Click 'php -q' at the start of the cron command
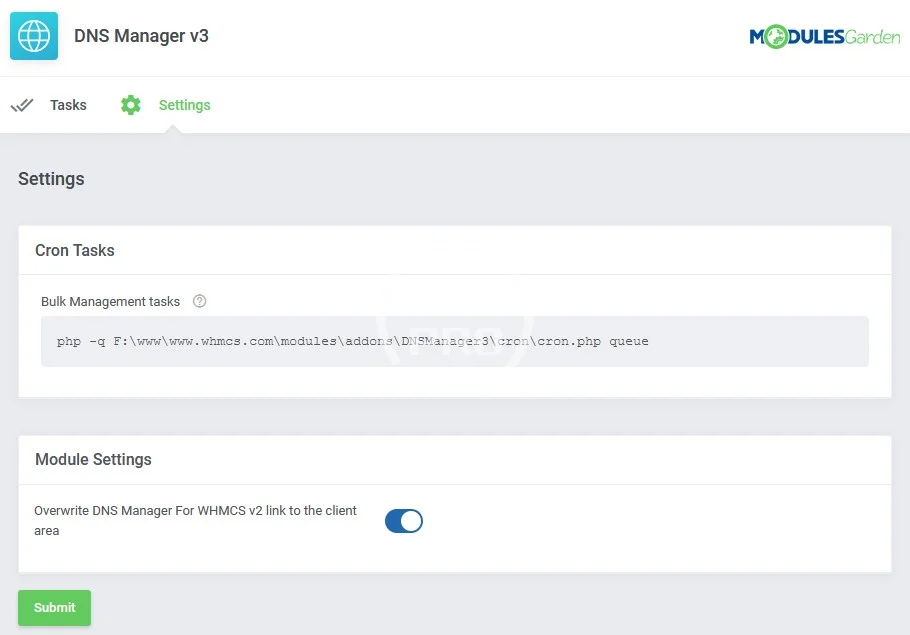Image resolution: width=910 pixels, height=635 pixels. coord(80,342)
